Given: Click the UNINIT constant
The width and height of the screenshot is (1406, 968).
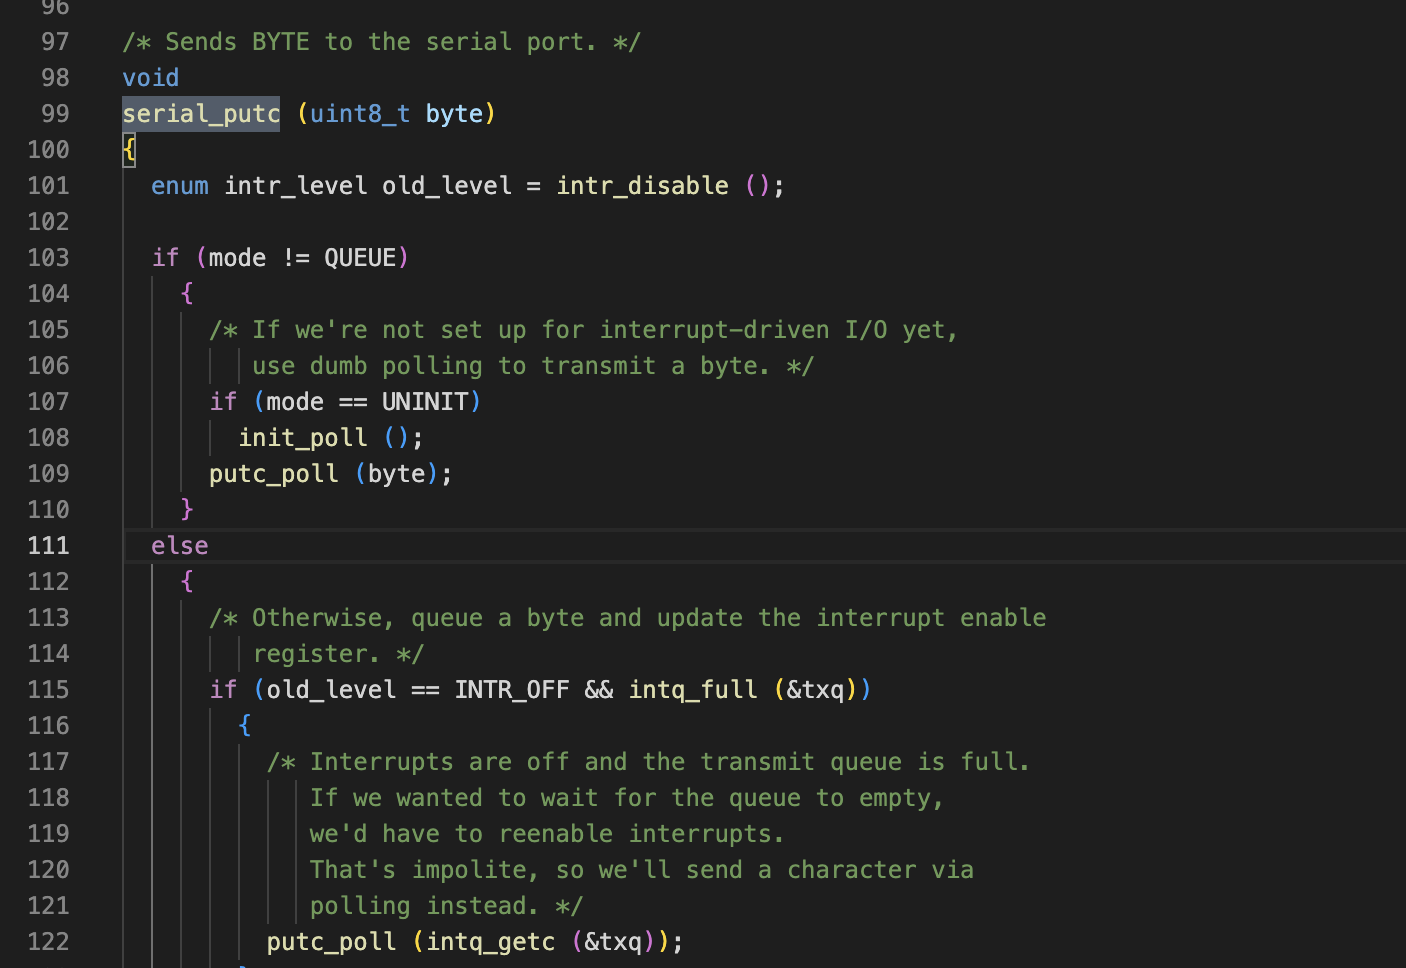Looking at the screenshot, I should click(425, 402).
